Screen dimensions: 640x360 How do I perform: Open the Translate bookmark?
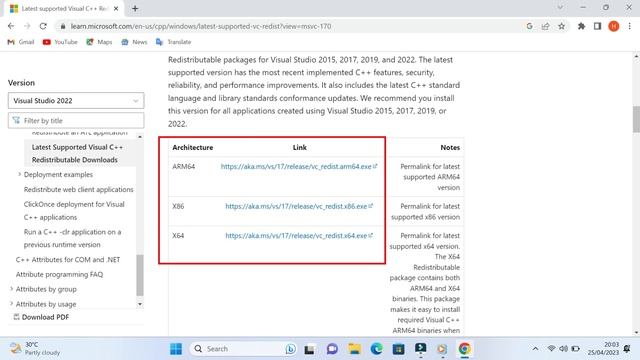(x=173, y=42)
